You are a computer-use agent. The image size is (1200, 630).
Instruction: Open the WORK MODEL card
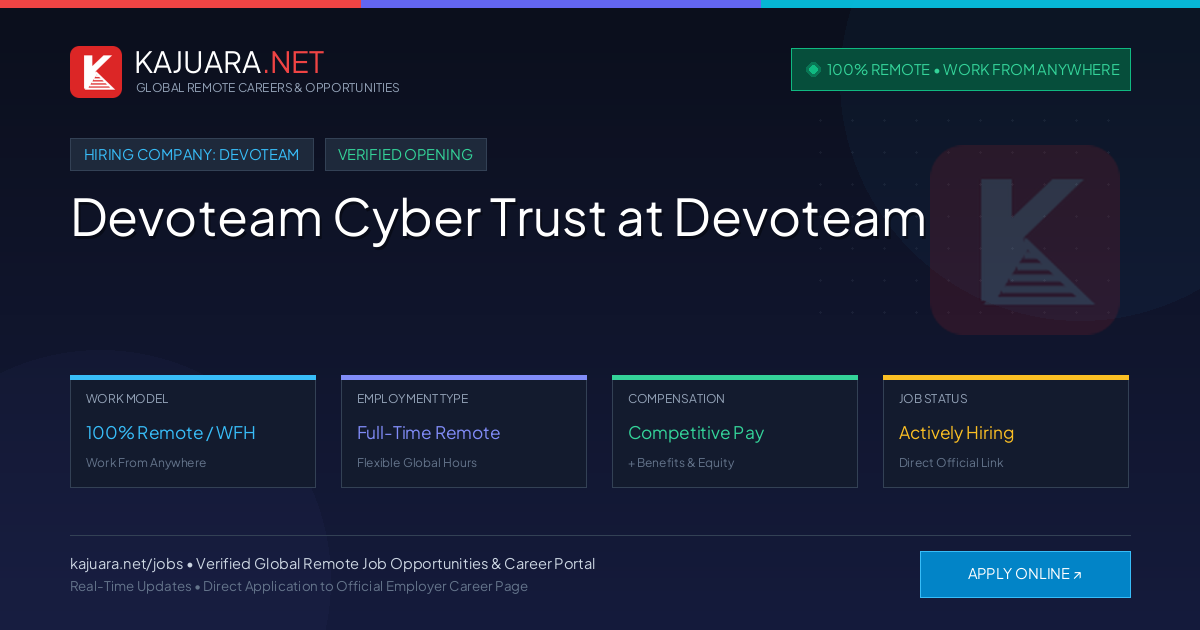click(x=193, y=432)
